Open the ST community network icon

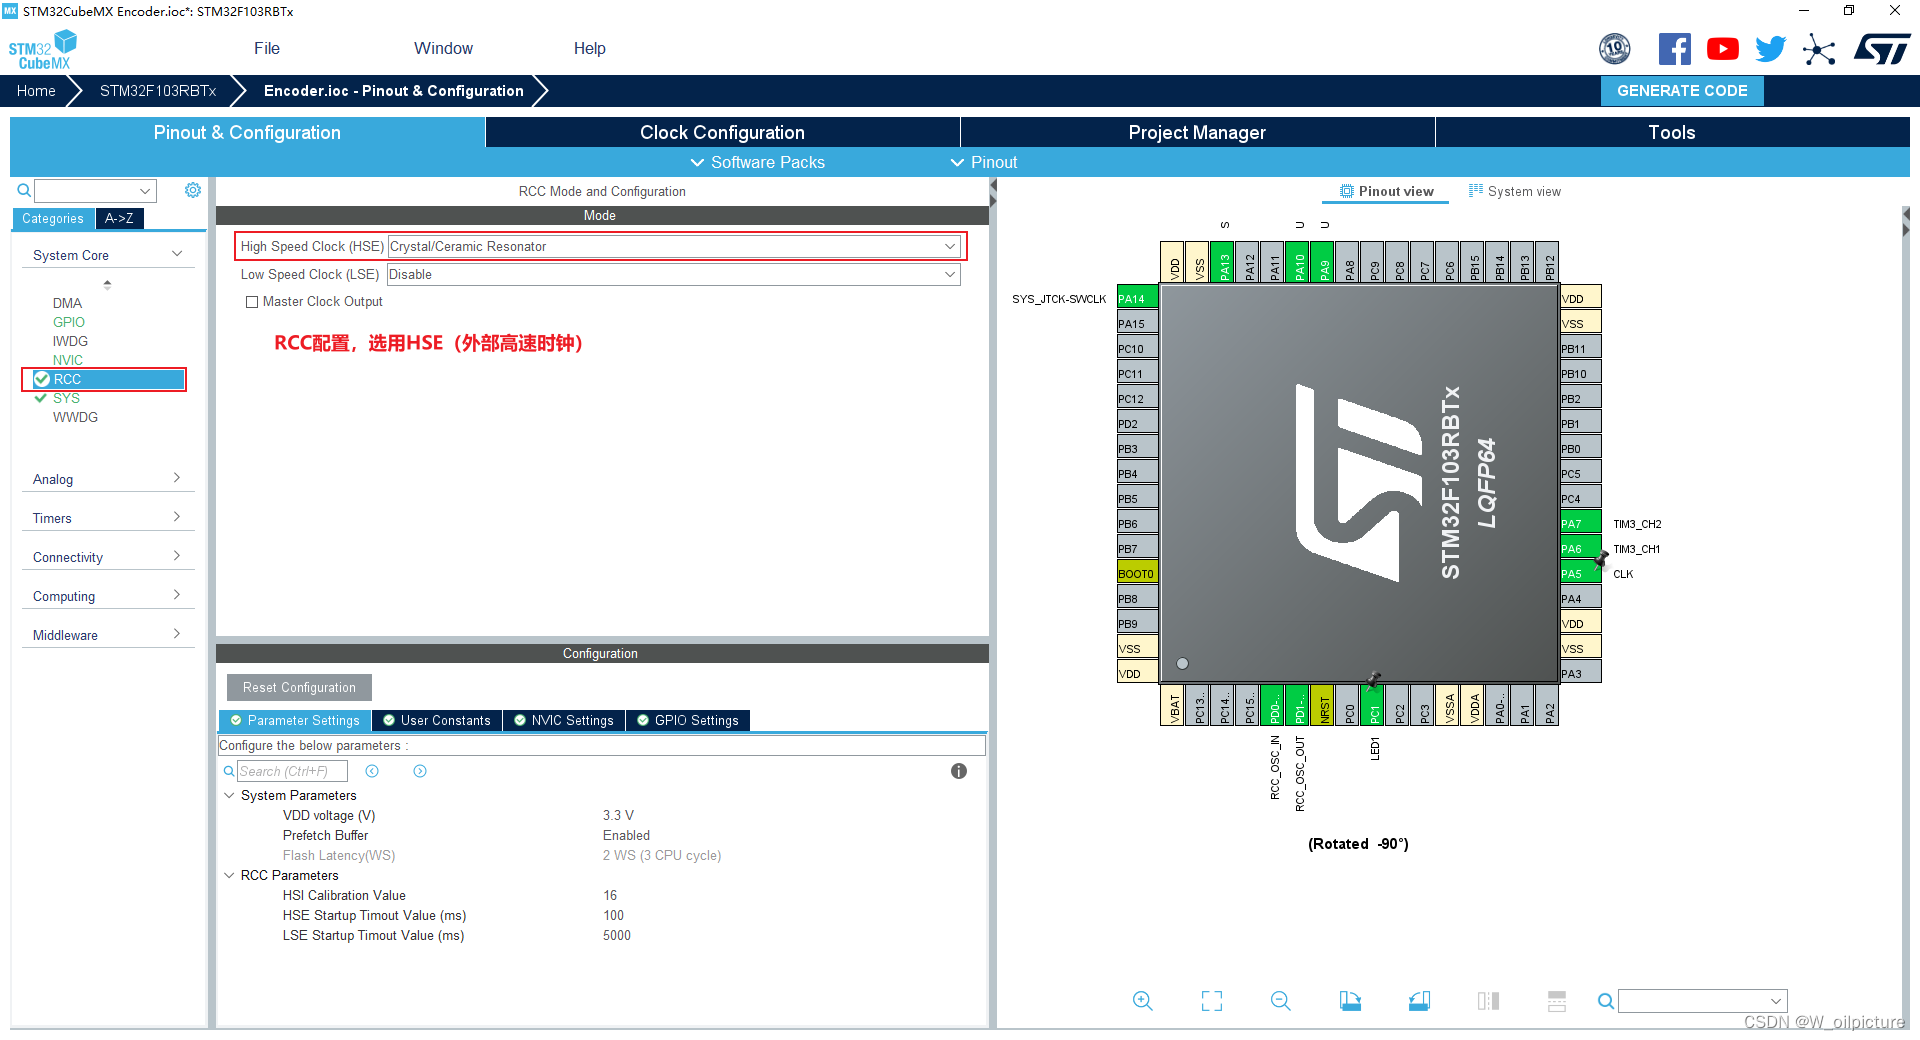(1819, 49)
